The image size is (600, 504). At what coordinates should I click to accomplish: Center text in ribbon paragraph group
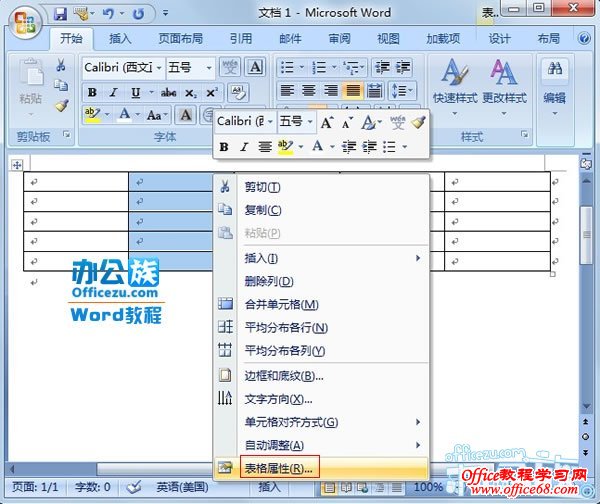pyautogui.click(x=309, y=91)
